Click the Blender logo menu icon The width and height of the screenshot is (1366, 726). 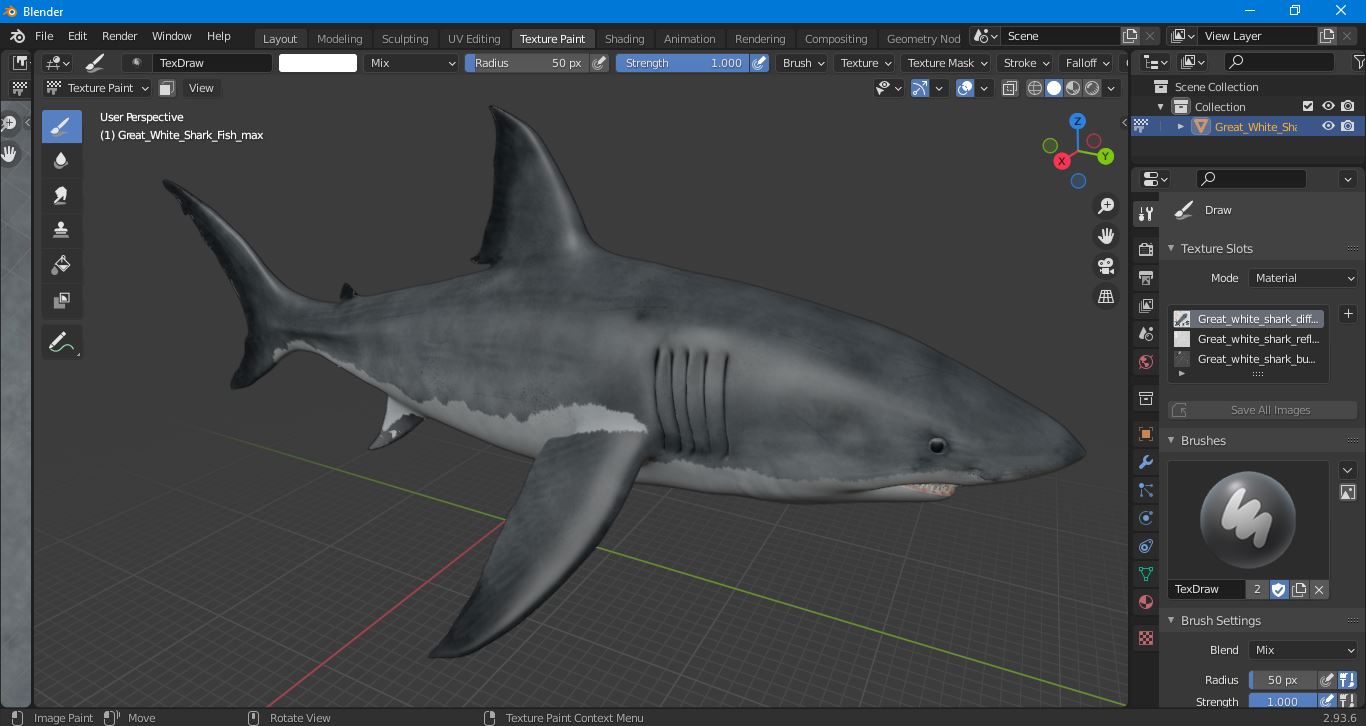point(17,36)
